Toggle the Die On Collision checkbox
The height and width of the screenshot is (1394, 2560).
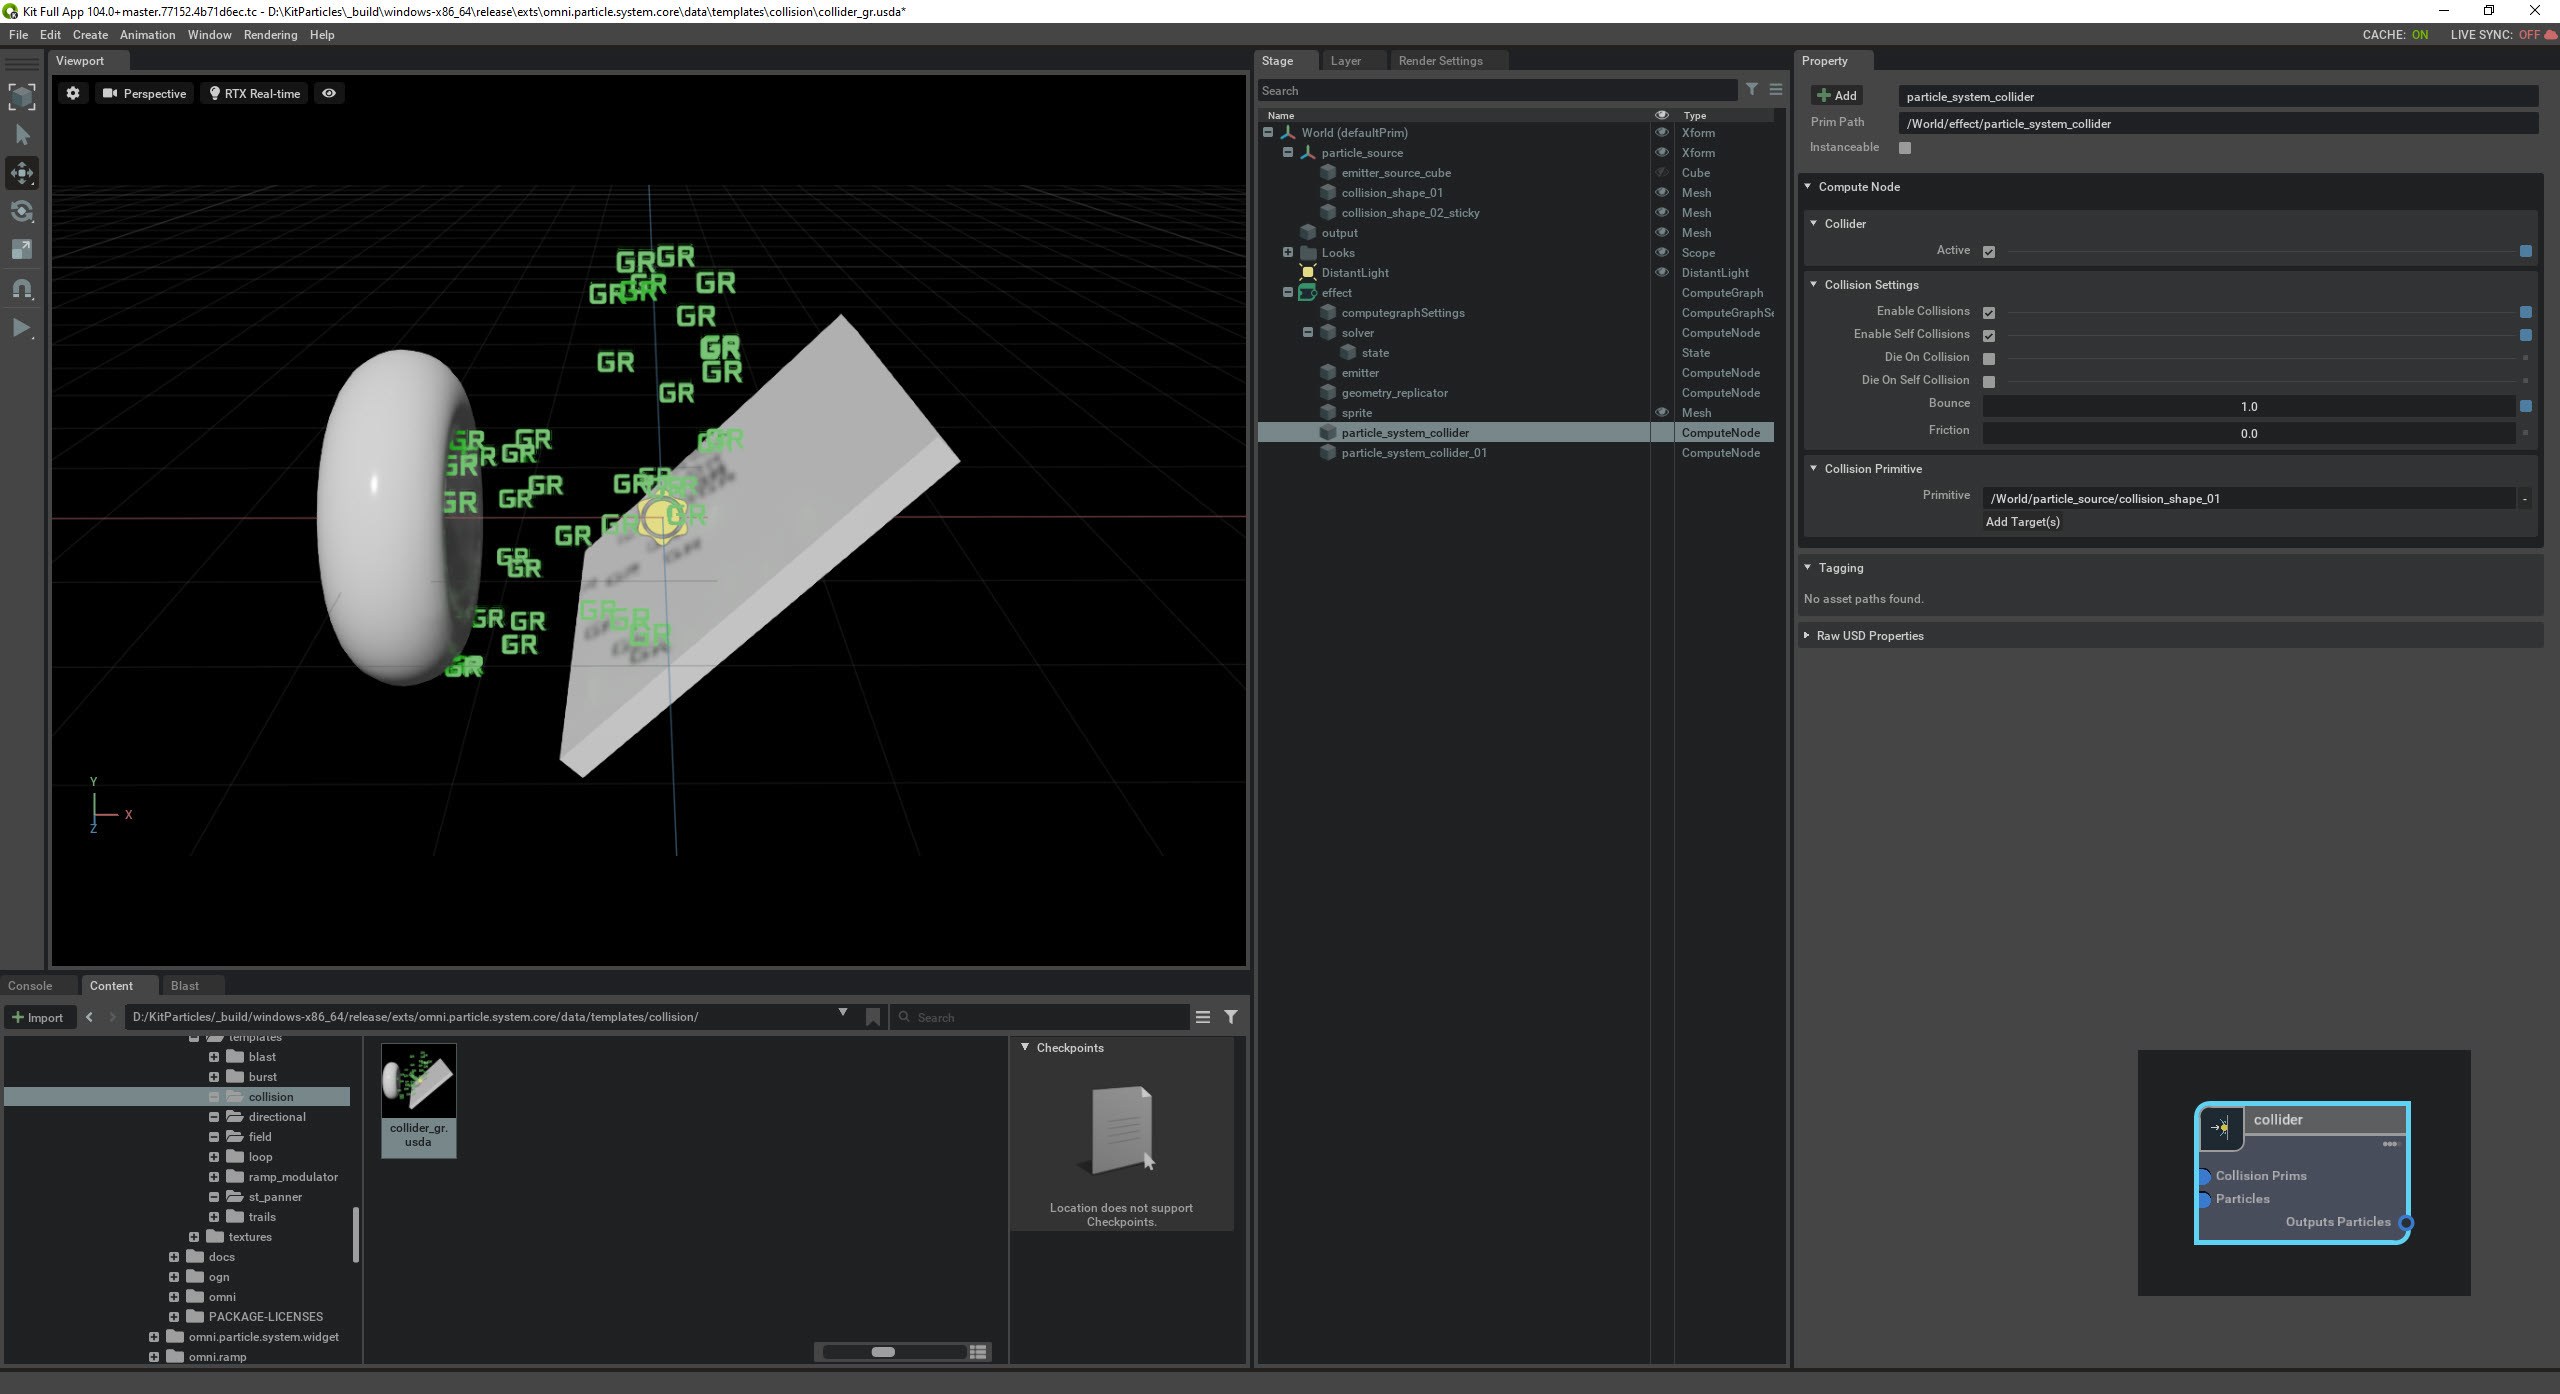point(1989,359)
